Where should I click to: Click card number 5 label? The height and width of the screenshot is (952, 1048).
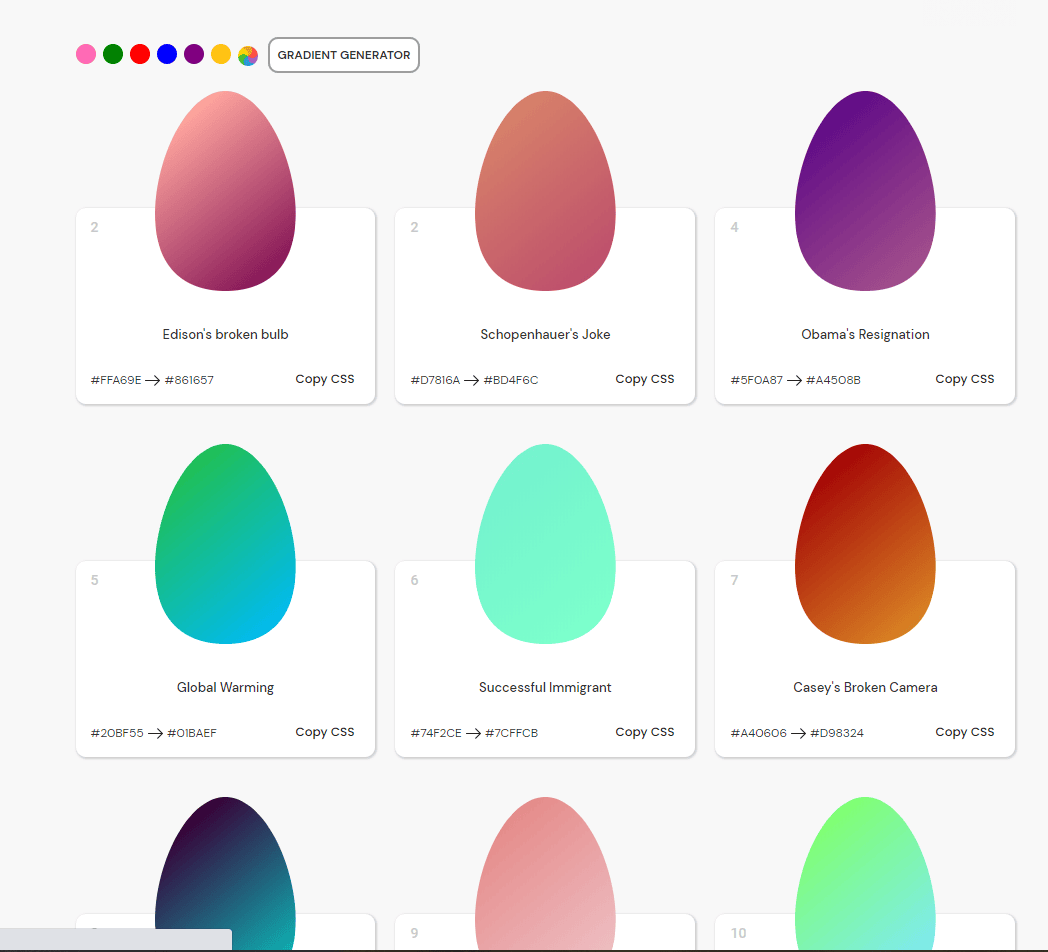pyautogui.click(x=94, y=580)
